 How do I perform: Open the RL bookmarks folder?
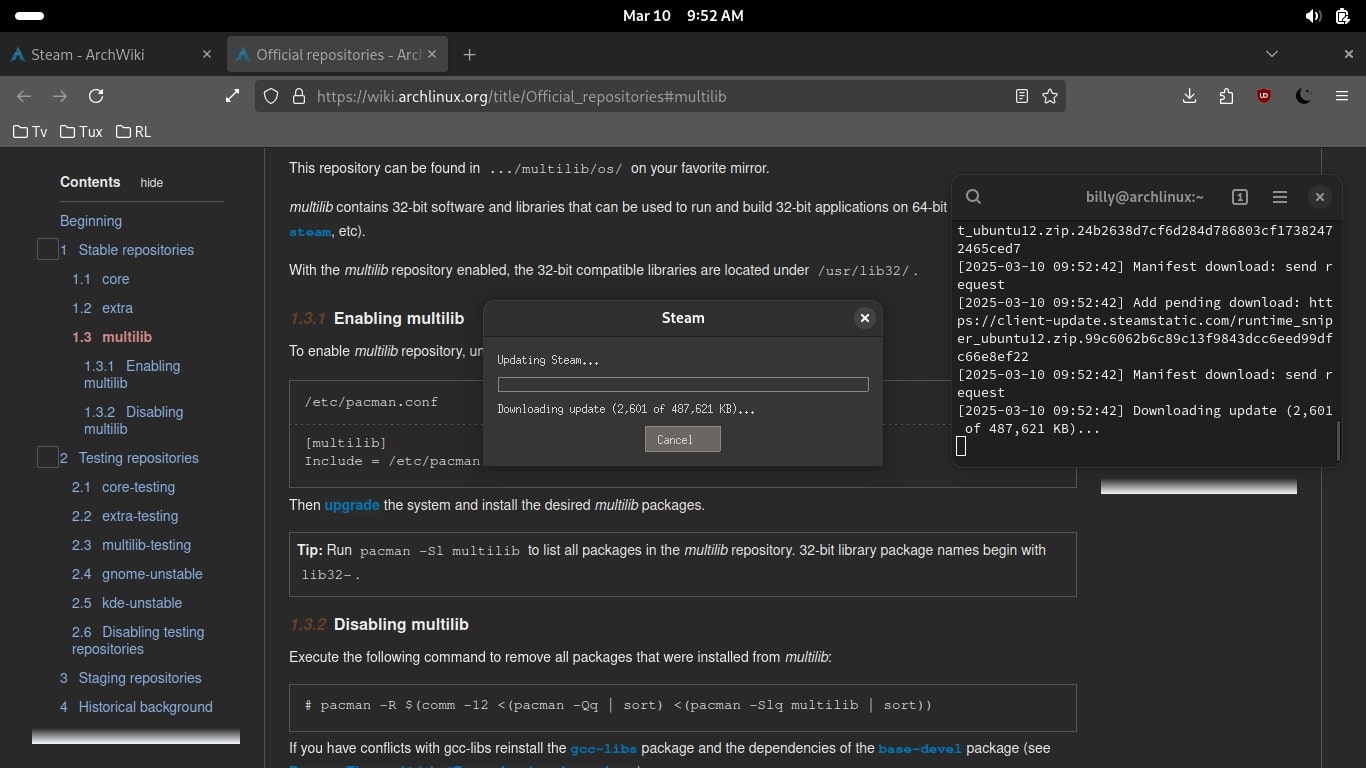coord(134,131)
